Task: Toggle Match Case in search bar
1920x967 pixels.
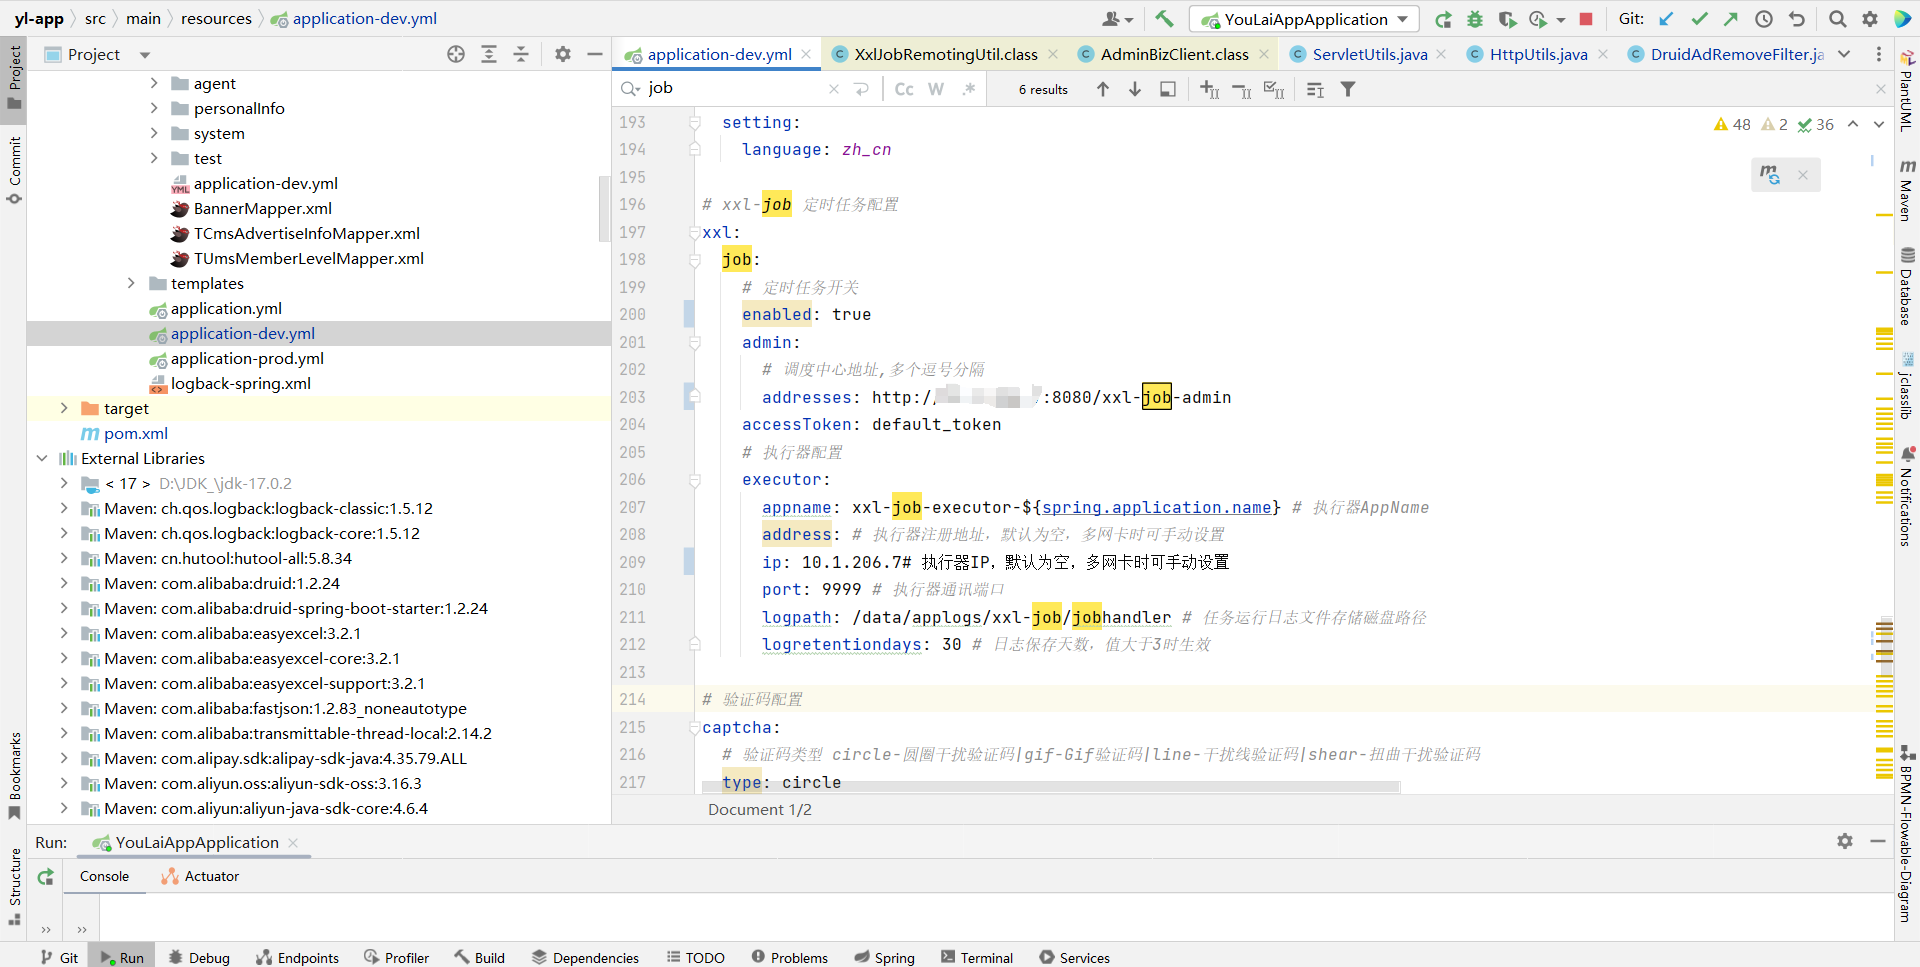Action: click(904, 89)
